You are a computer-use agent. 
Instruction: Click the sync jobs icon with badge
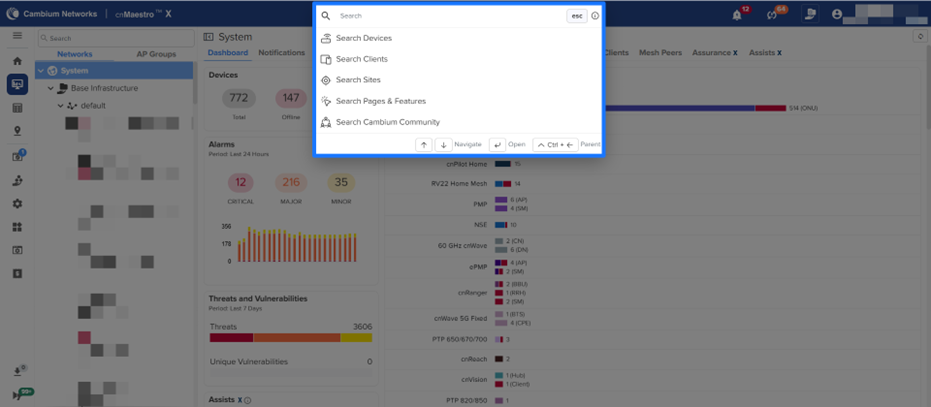772,14
